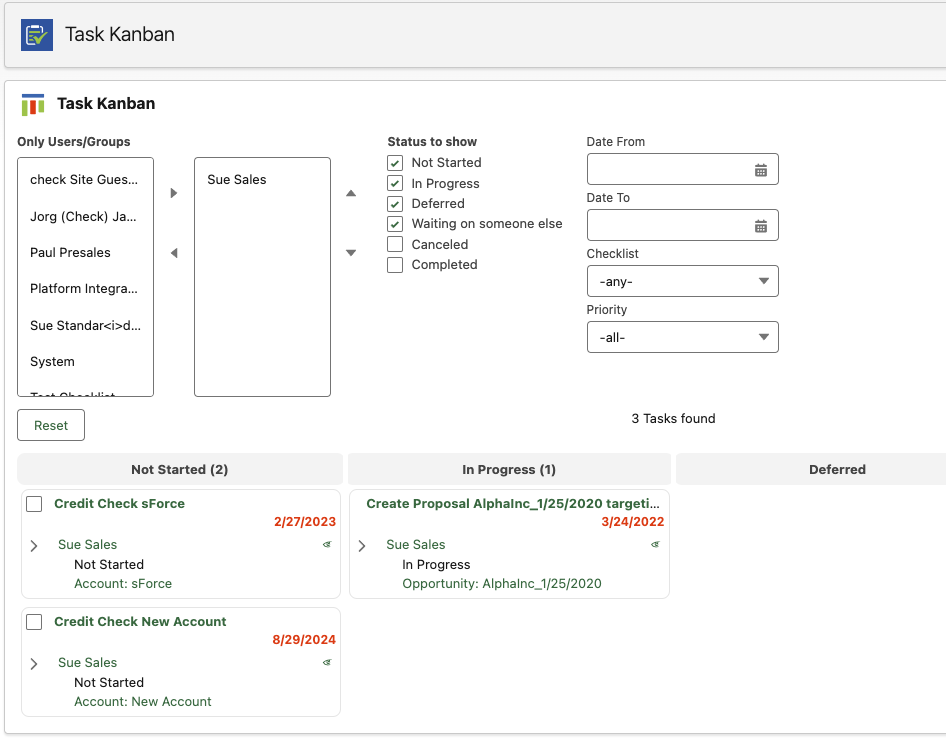The height and width of the screenshot is (740, 946).
Task: Open the Account: New Account link
Action: (x=143, y=702)
